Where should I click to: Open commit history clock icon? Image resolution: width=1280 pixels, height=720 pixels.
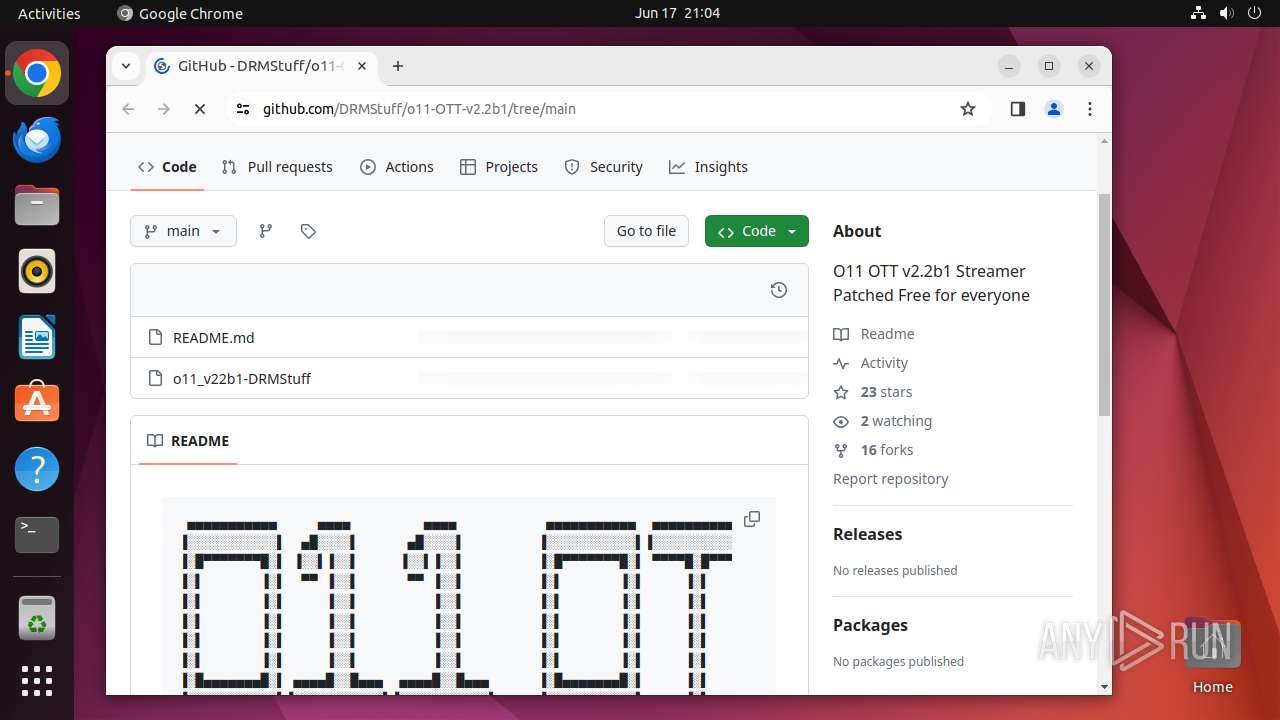click(x=779, y=290)
